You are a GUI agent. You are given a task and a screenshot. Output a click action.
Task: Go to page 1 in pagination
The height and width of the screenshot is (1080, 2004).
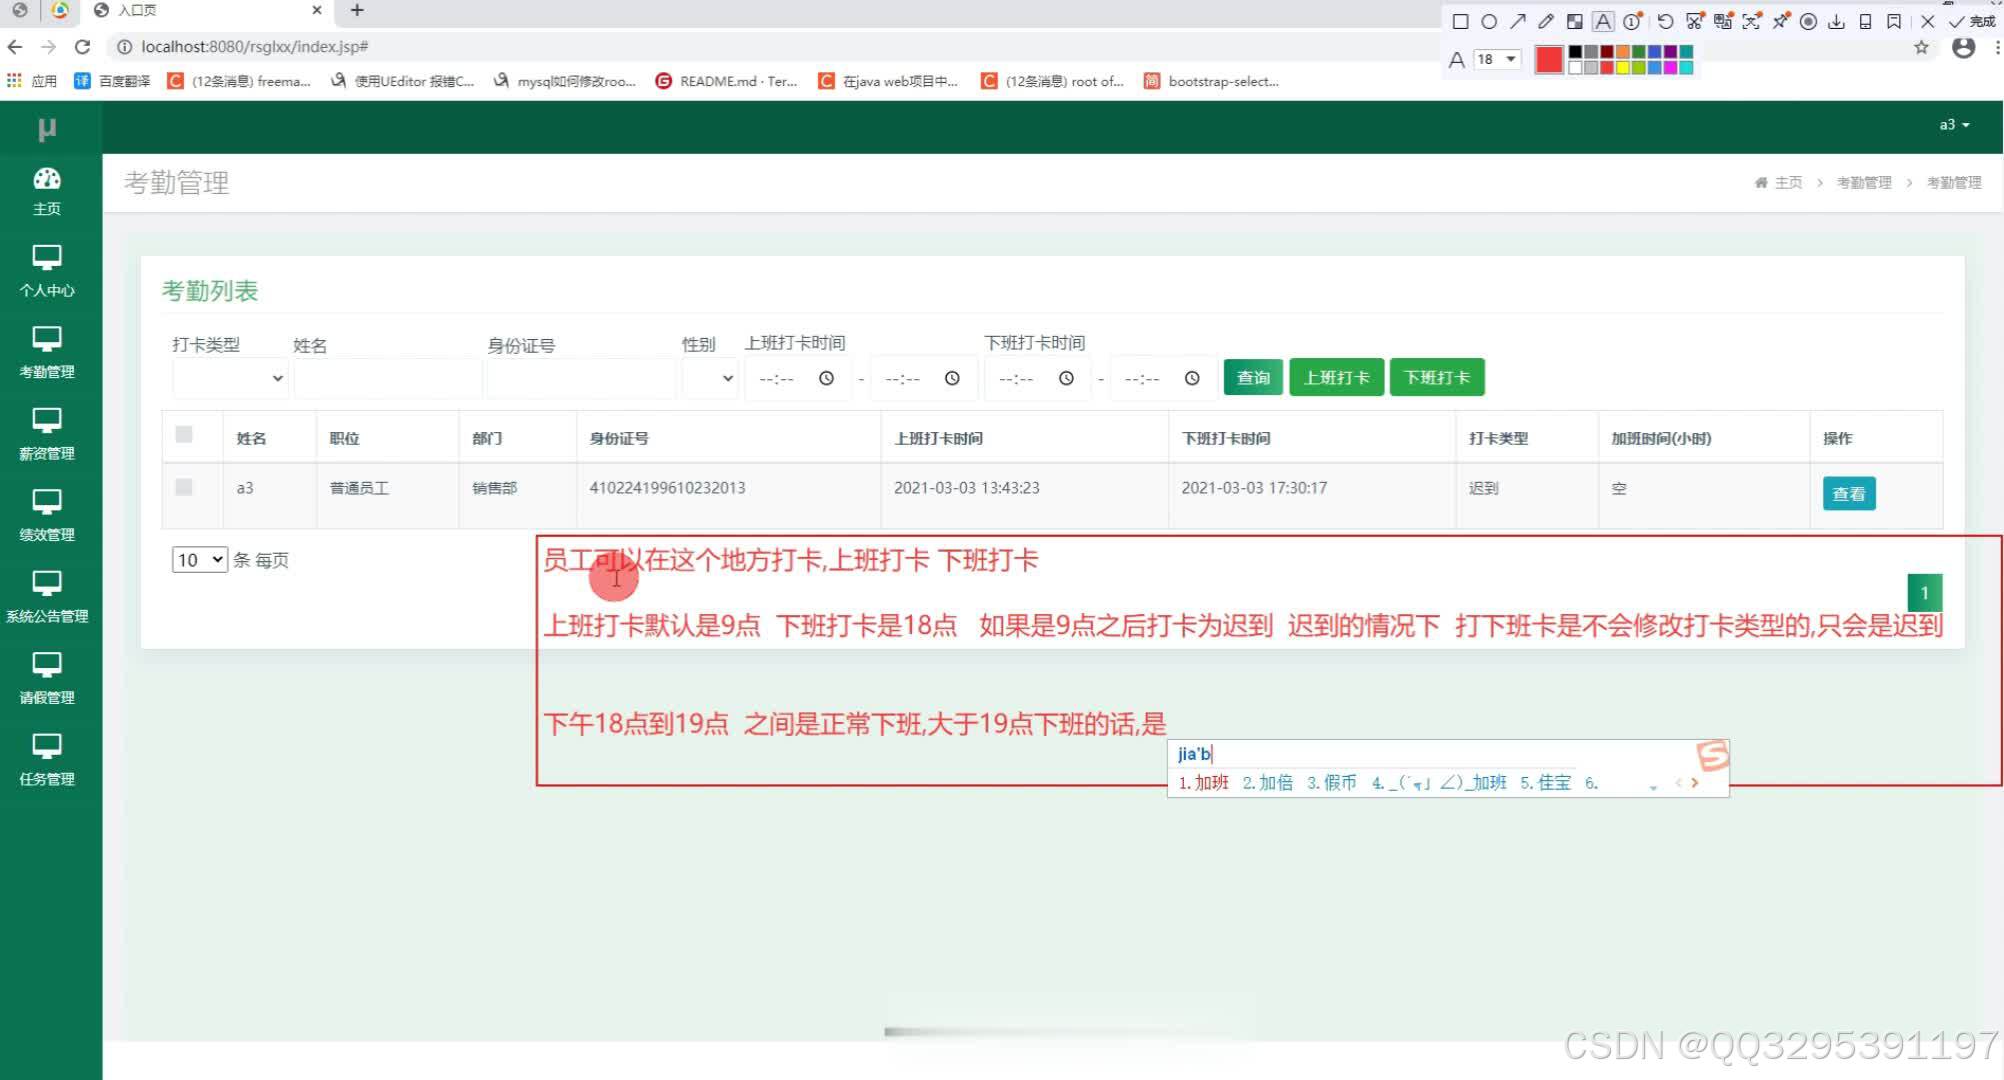tap(1925, 593)
